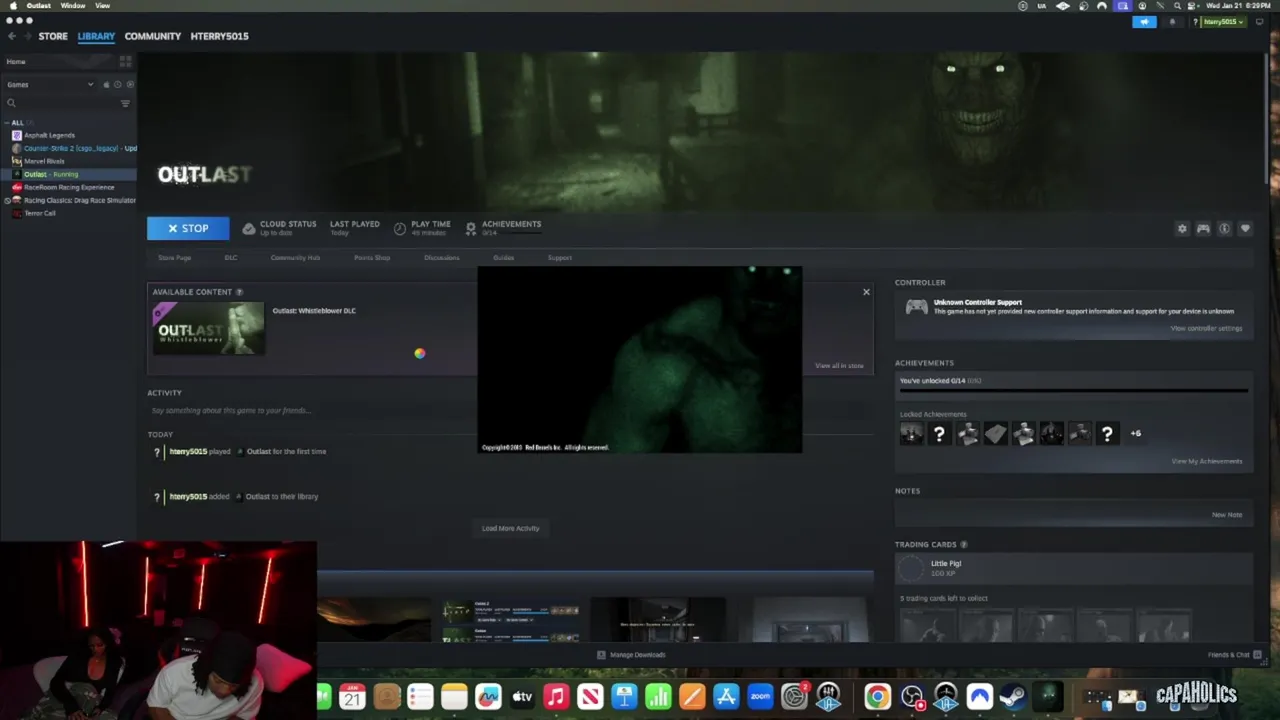Toggle the recent activity clock filter

click(x=117, y=85)
